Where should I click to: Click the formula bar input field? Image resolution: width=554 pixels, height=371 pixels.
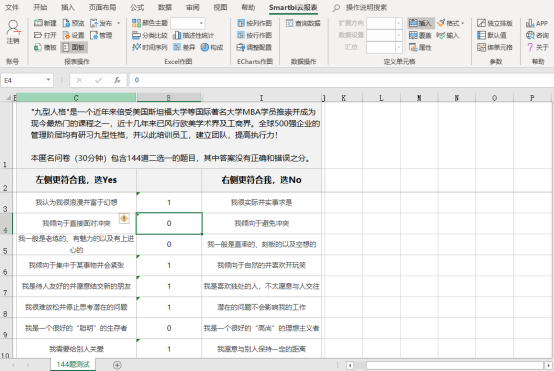(341, 80)
